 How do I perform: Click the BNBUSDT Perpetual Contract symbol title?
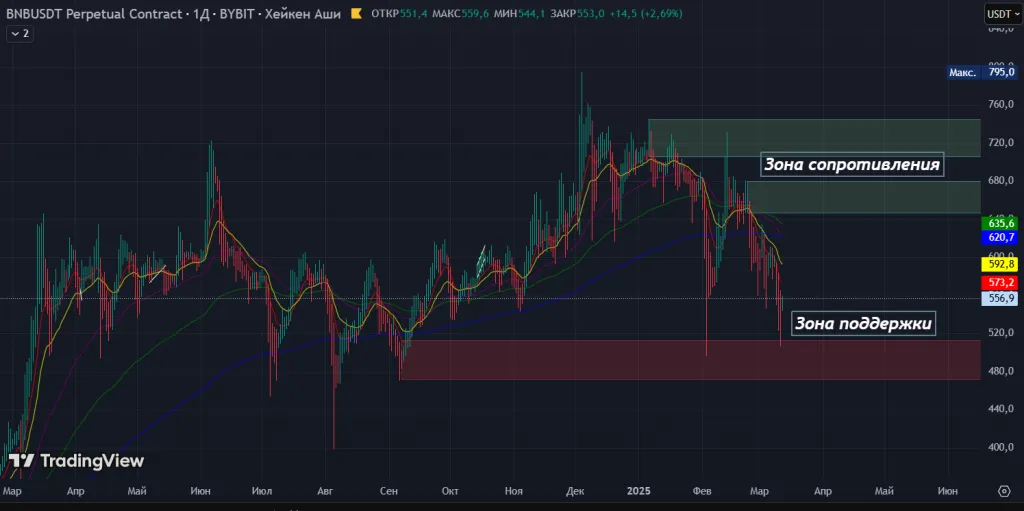coord(94,14)
